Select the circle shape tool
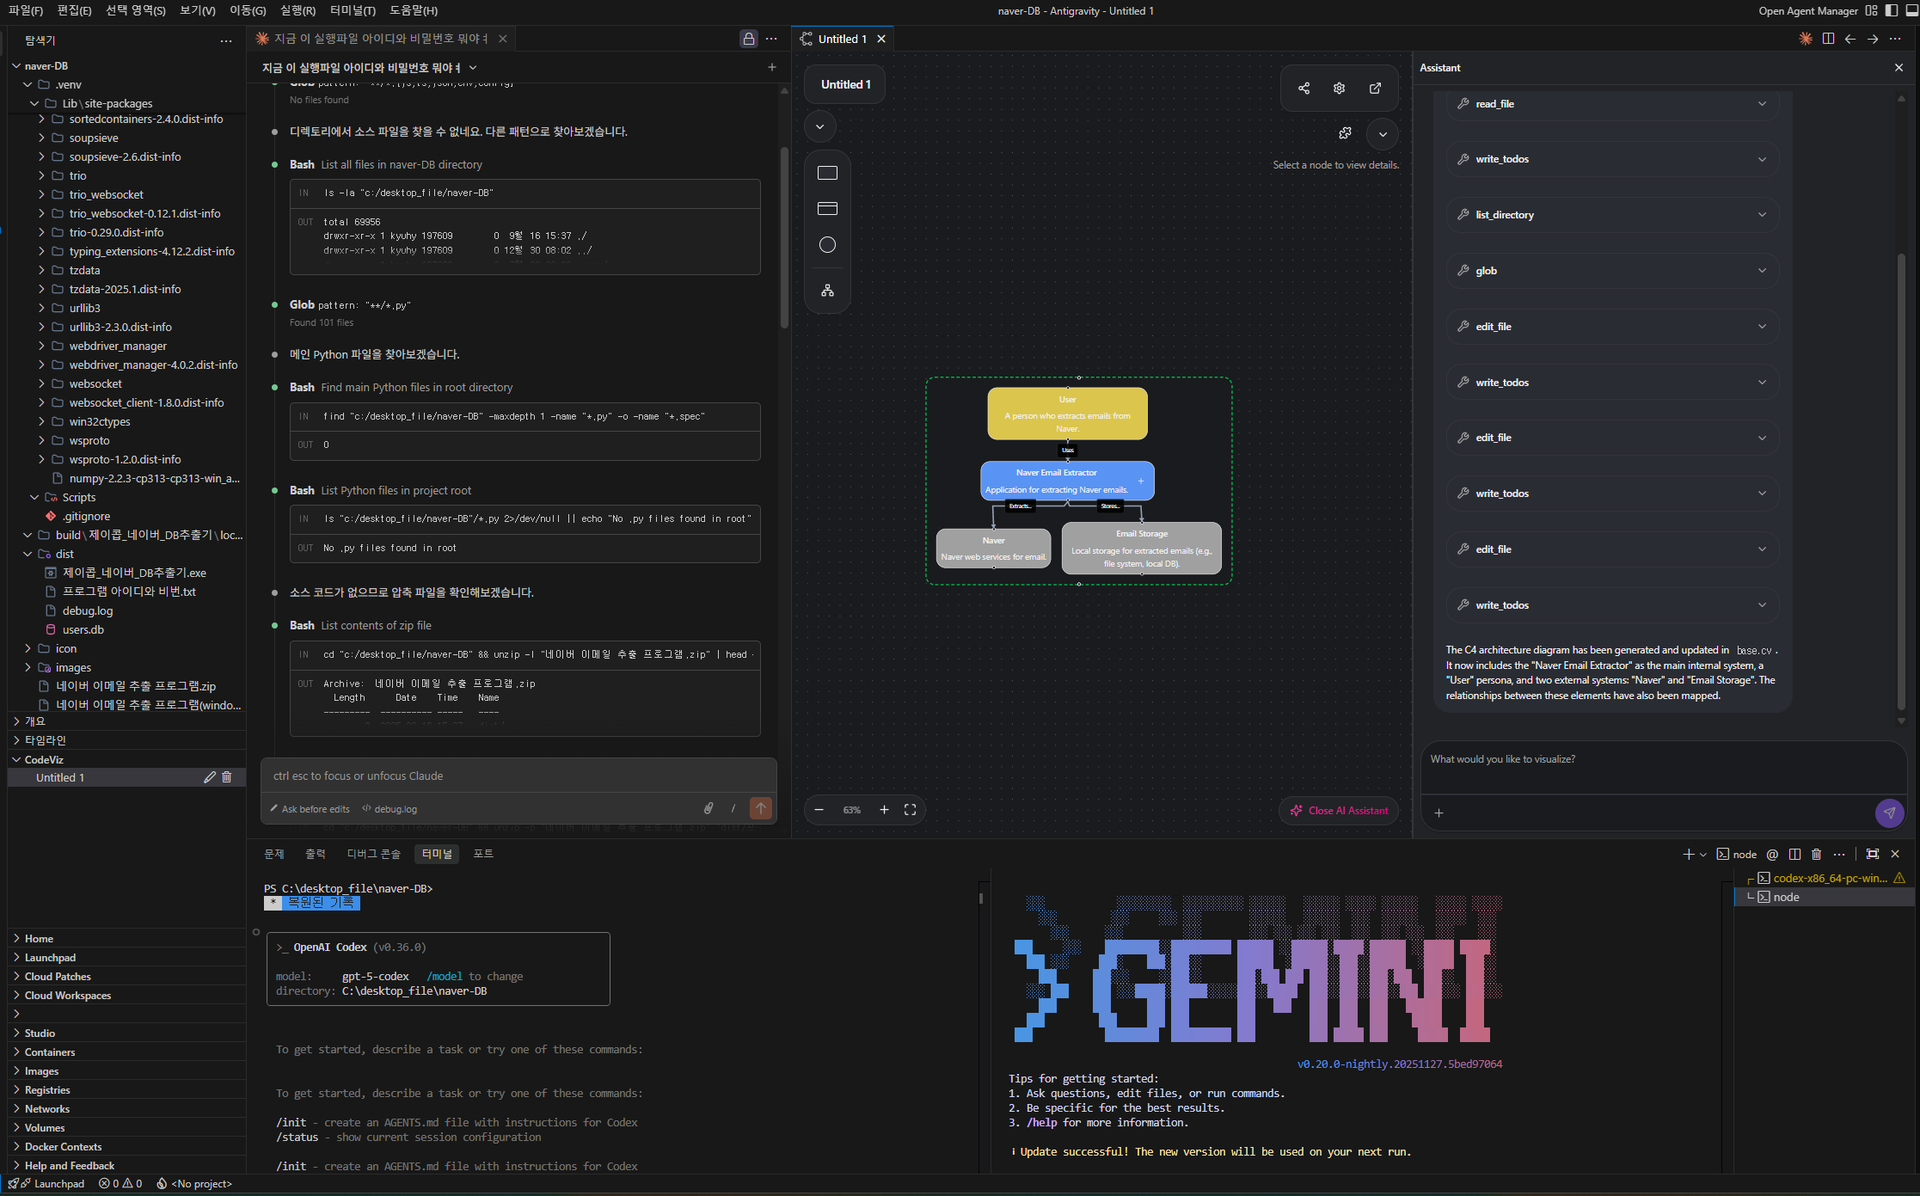 point(827,245)
